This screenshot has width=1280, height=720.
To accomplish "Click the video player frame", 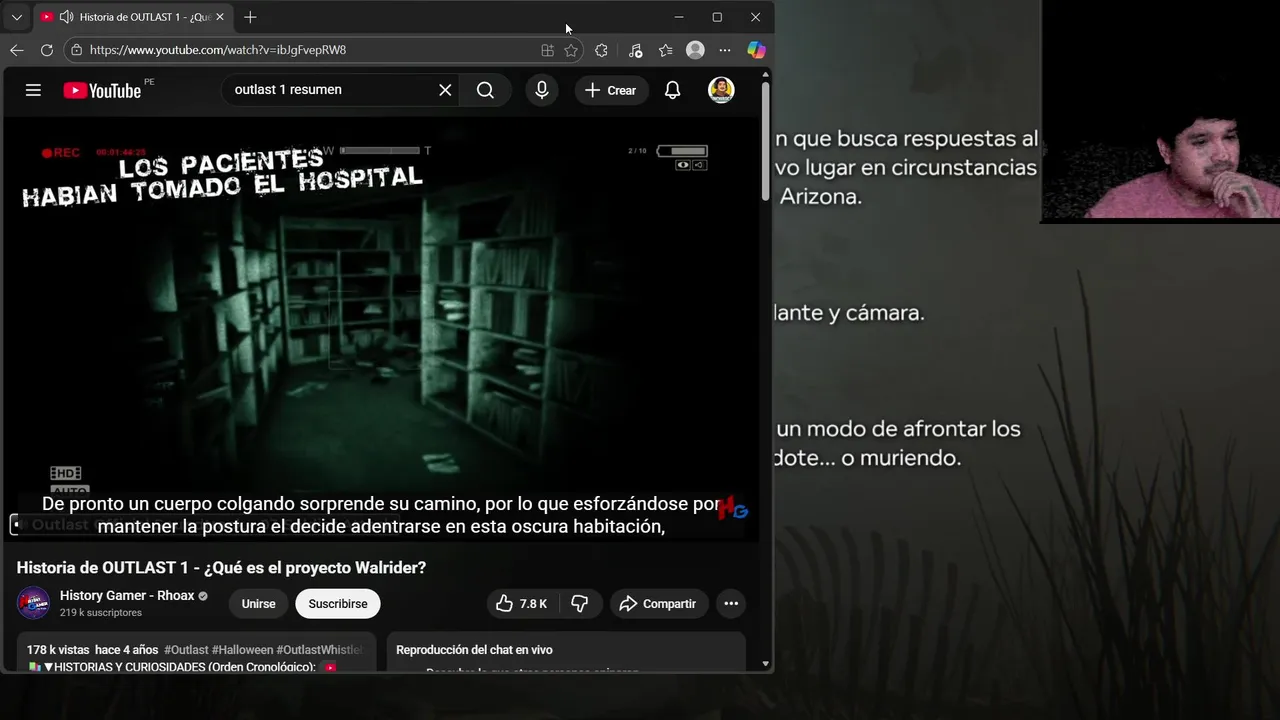I will point(381,330).
